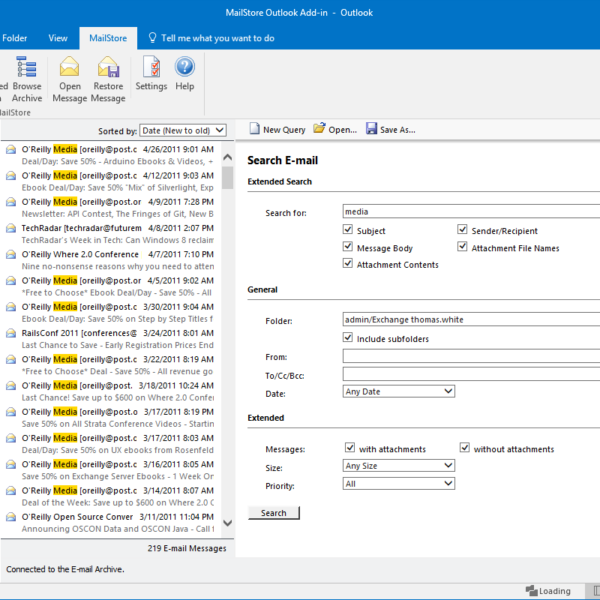Viewport: 600px width, 600px height.
Task: Click the Open Message ribbon icon
Action: click(69, 67)
